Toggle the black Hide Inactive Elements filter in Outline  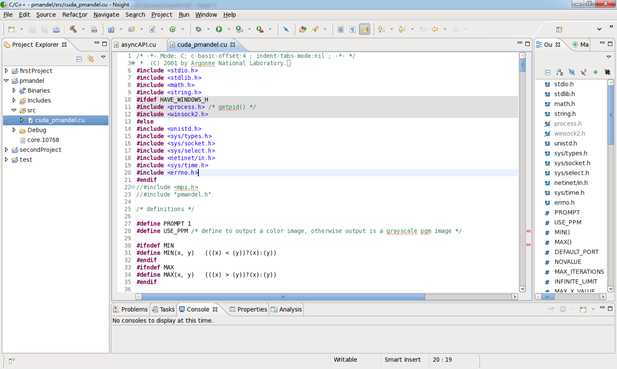click(x=607, y=72)
